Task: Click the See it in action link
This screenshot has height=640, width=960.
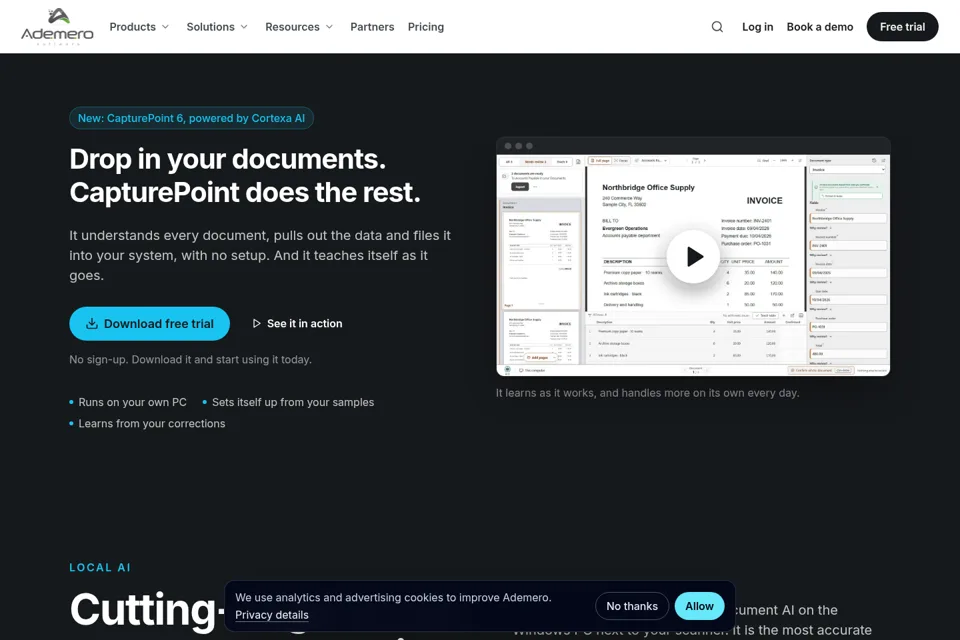Action: click(x=298, y=323)
